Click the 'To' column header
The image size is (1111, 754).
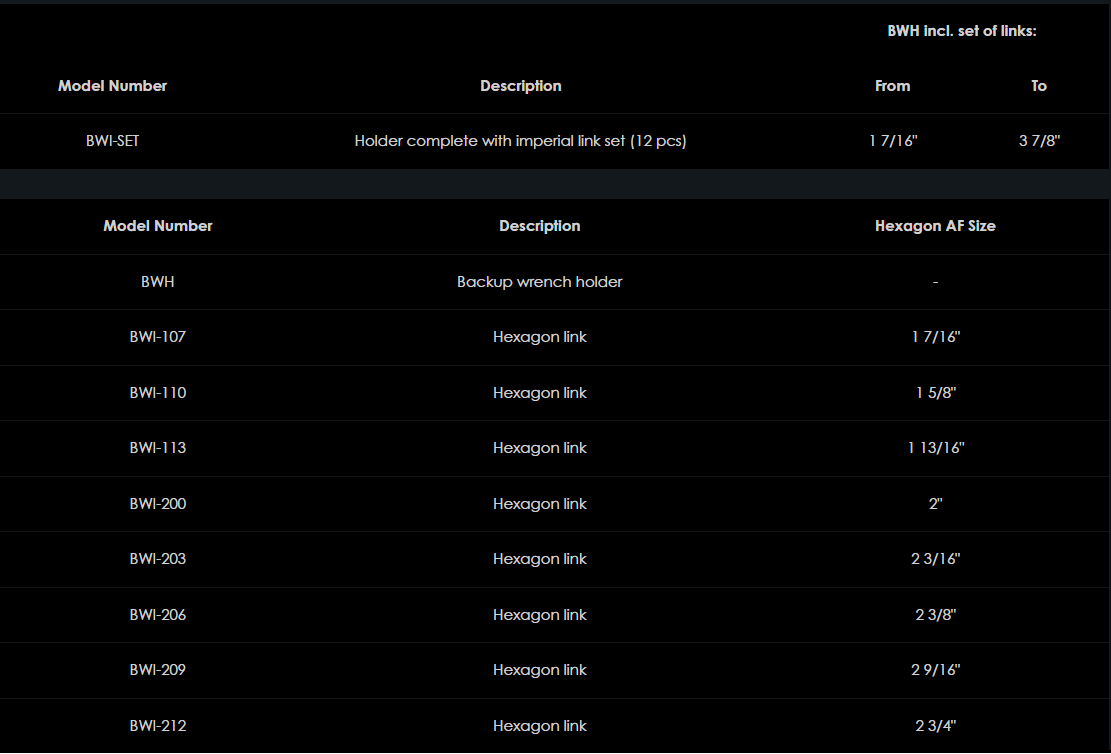(1039, 86)
